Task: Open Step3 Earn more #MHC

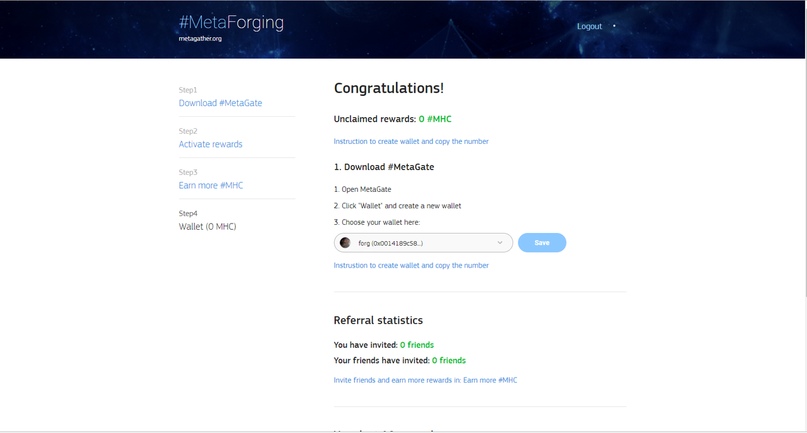Action: (210, 185)
